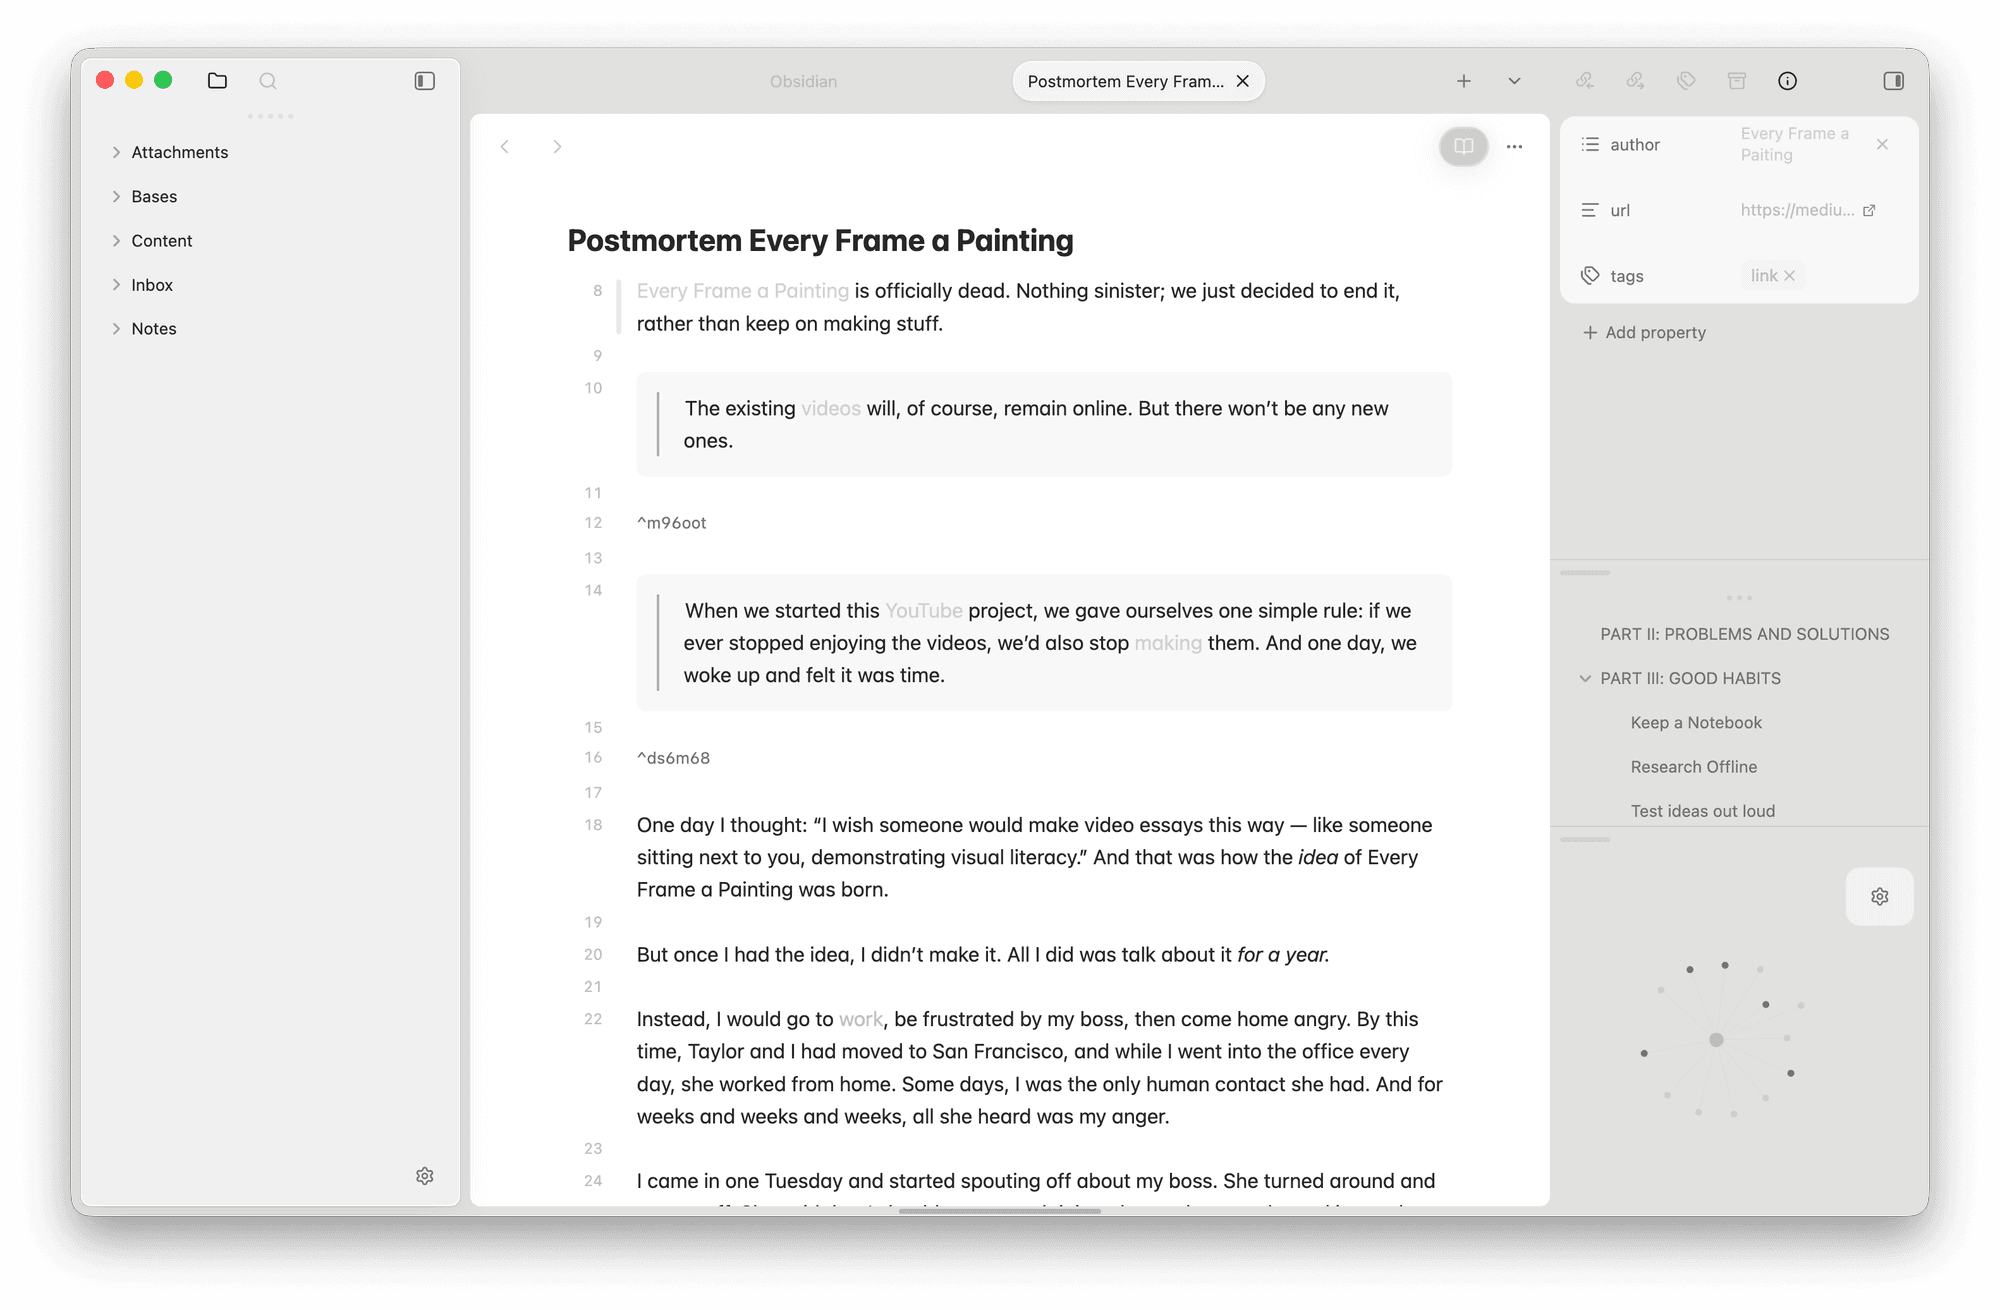Click the Obsidian tab title
The width and height of the screenshot is (2000, 1310).
point(804,81)
